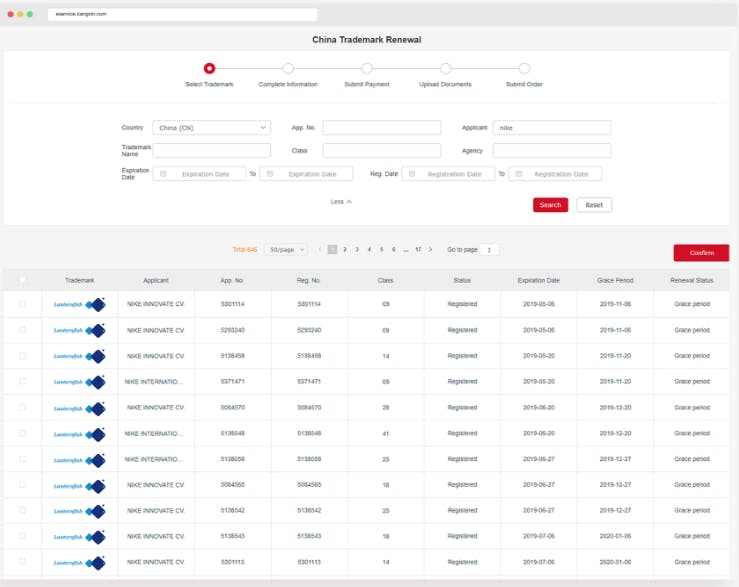Viewport: 739px width, 587px height.
Task: Tick checkbox for App No. 5138458 row
Action: point(22,356)
